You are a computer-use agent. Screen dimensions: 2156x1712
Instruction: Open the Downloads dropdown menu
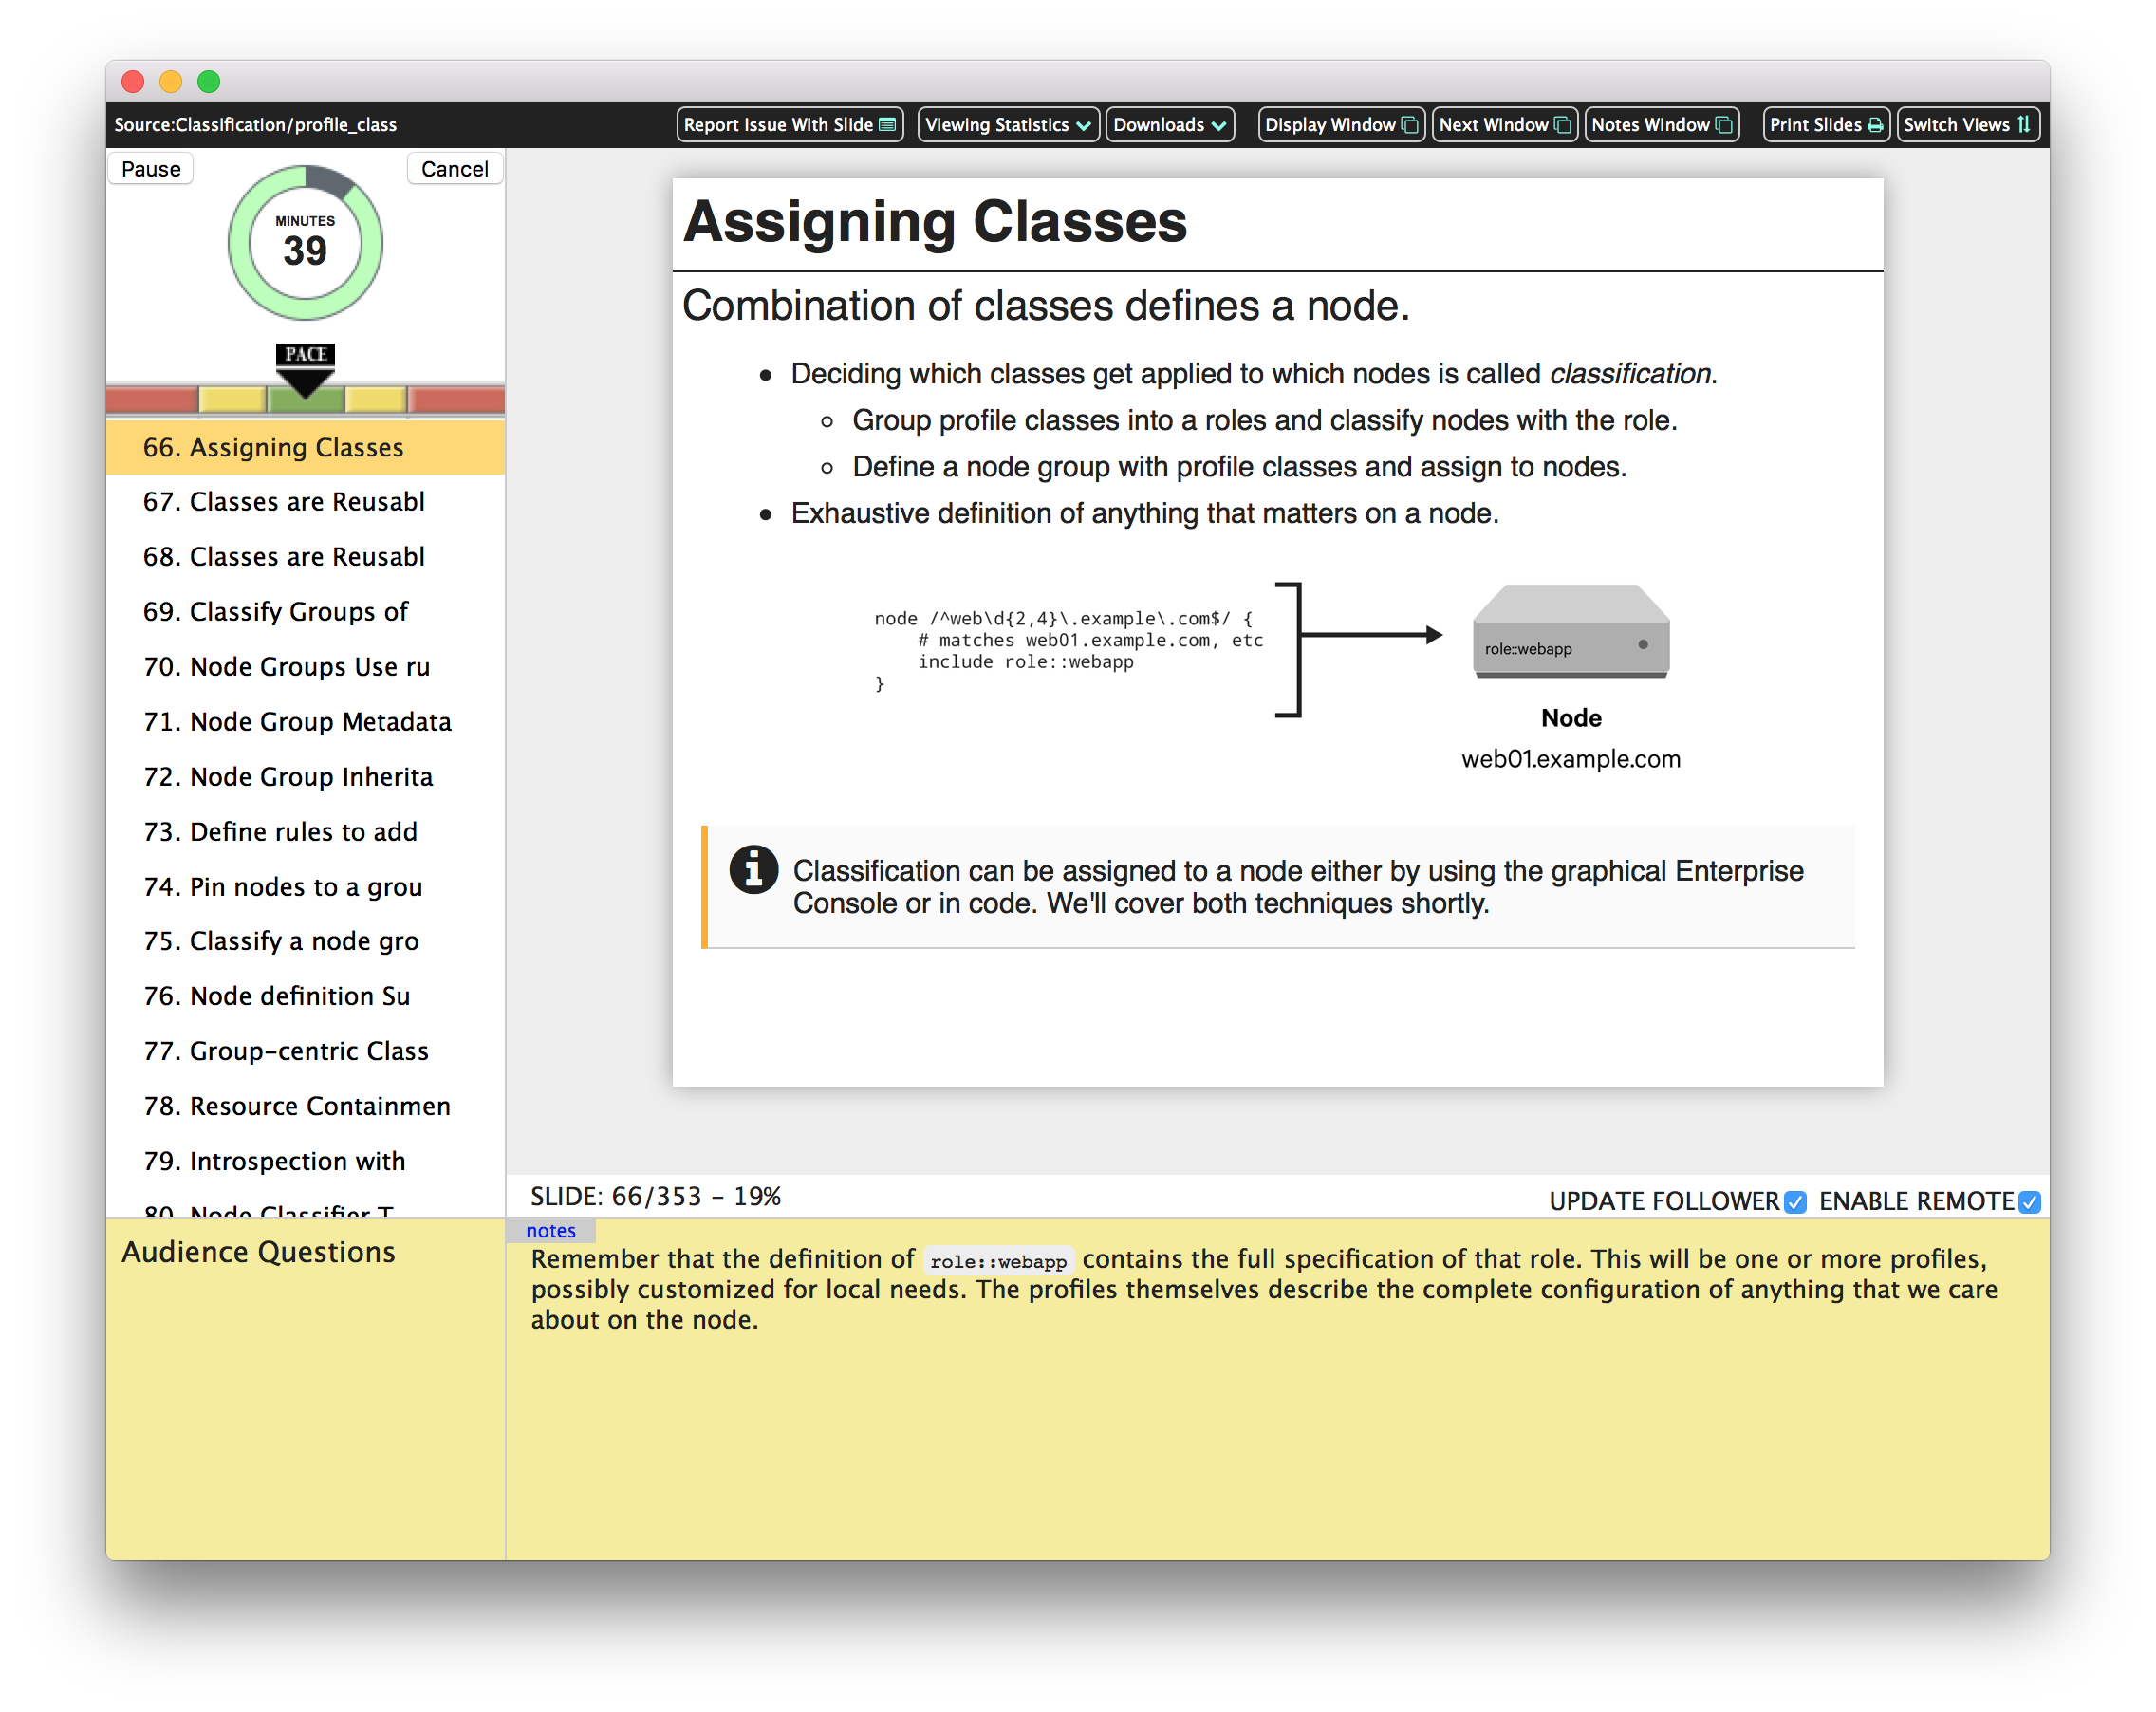click(1169, 125)
